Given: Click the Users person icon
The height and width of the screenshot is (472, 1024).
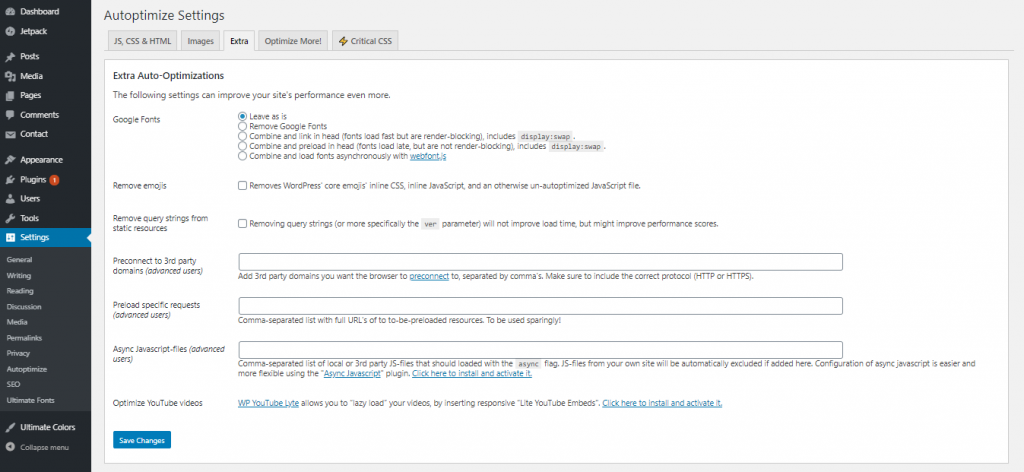Looking at the screenshot, I should click(x=10, y=198).
